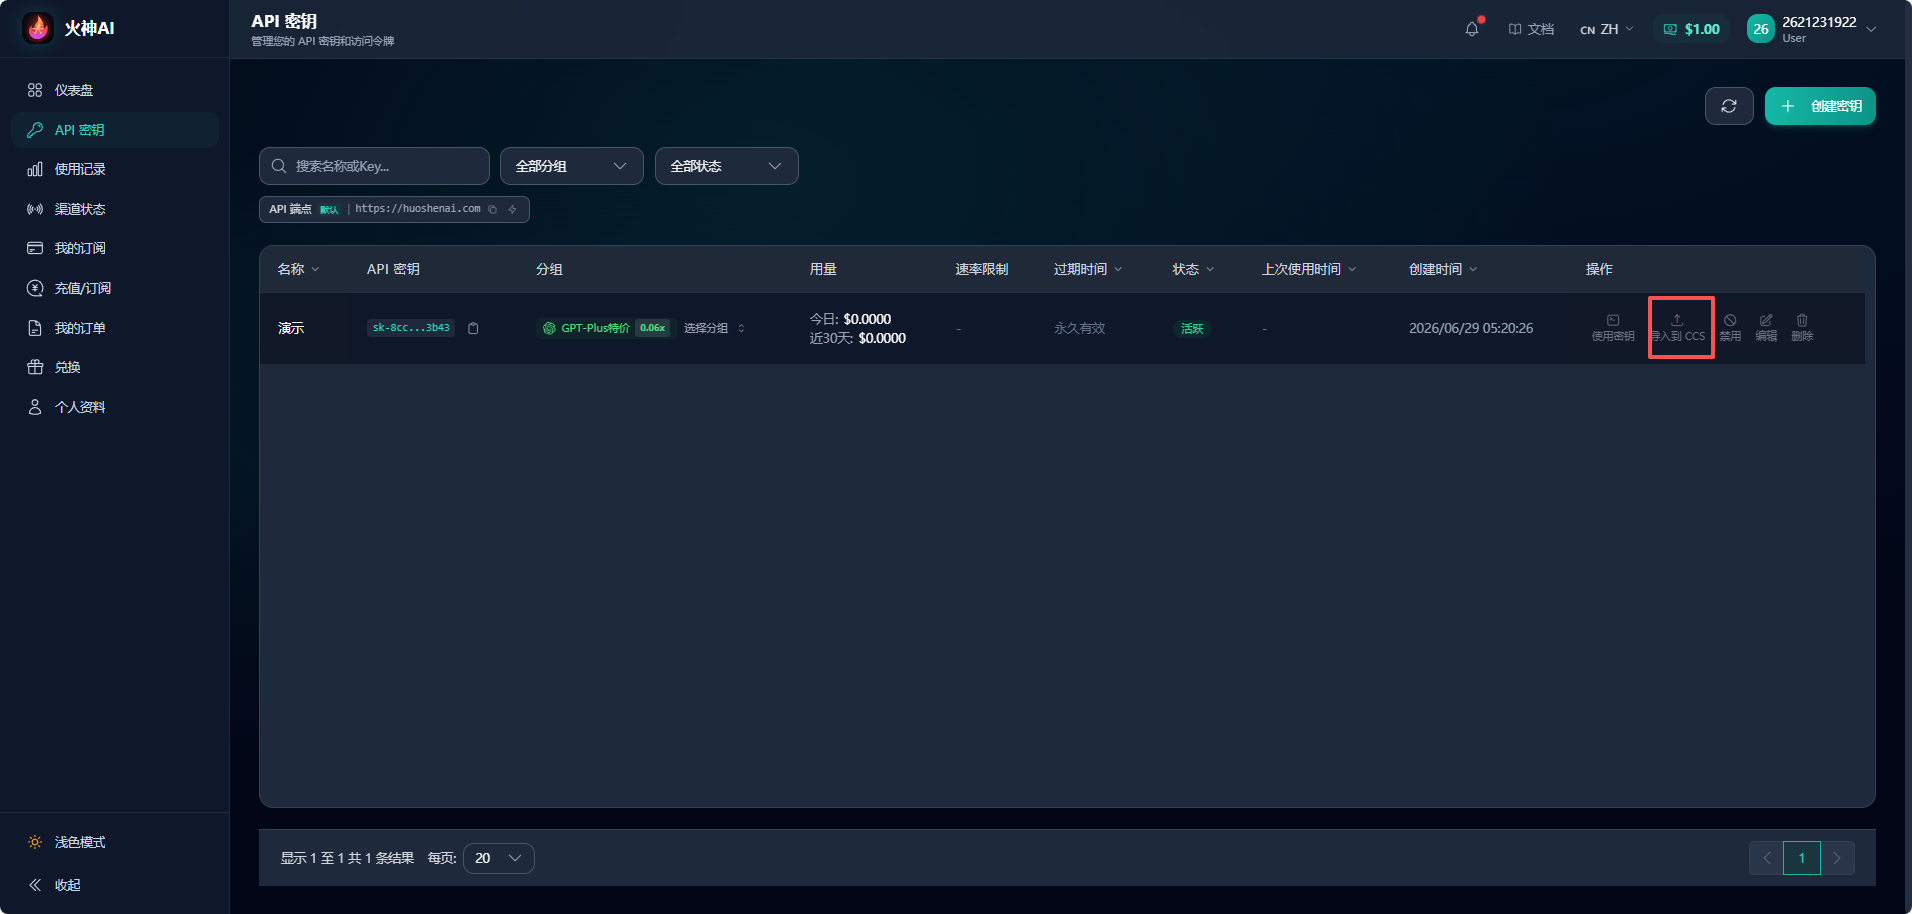This screenshot has height=914, width=1912.
Task: Open 个人资料 profile in sidebar
Action: point(115,407)
